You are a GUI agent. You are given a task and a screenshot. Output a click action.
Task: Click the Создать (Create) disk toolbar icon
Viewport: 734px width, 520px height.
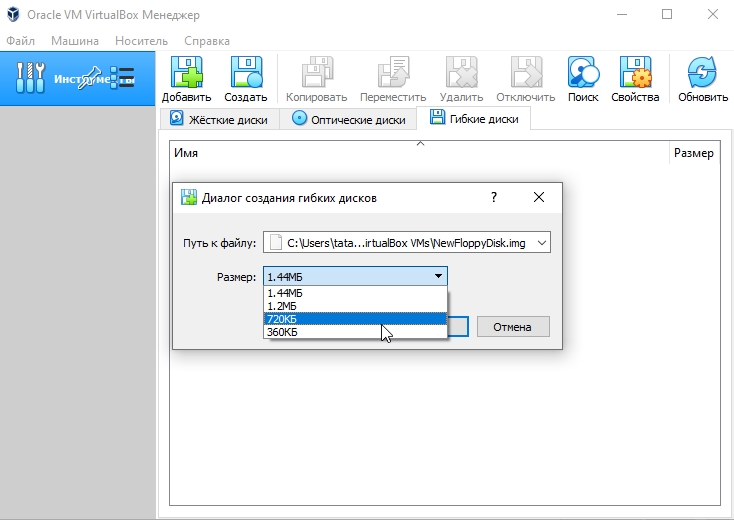pos(246,73)
